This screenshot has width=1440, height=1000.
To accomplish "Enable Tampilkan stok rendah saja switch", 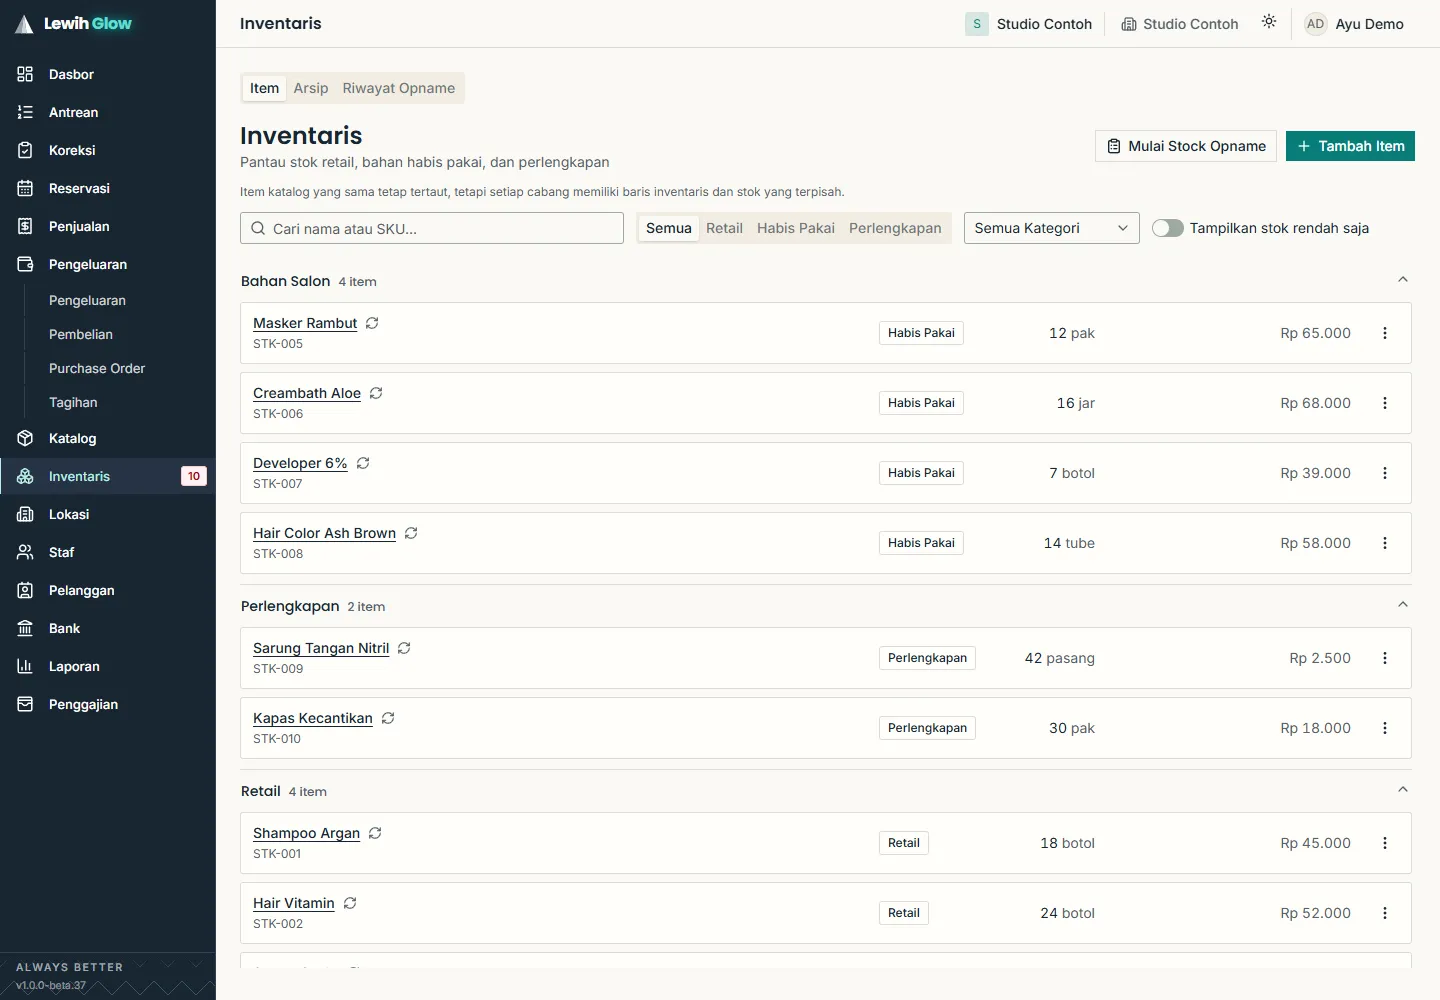I will (x=1167, y=228).
